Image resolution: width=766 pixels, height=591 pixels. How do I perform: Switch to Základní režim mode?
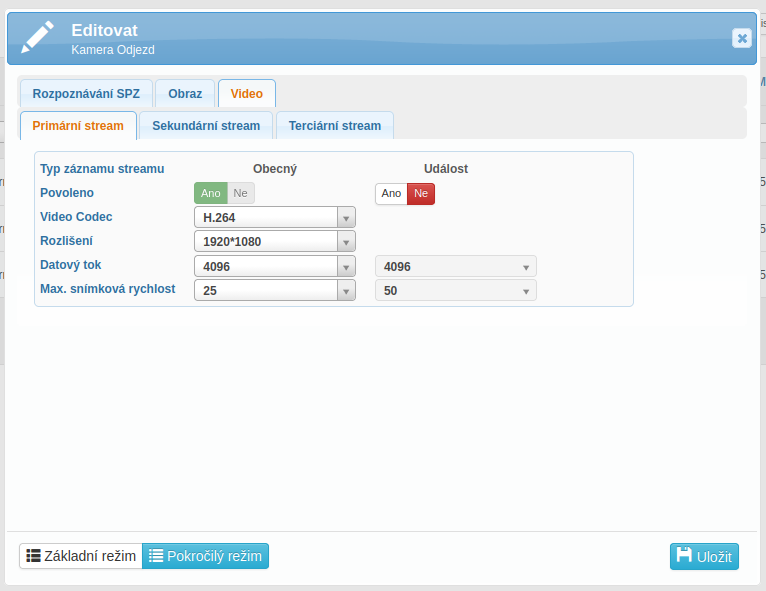tap(80, 556)
